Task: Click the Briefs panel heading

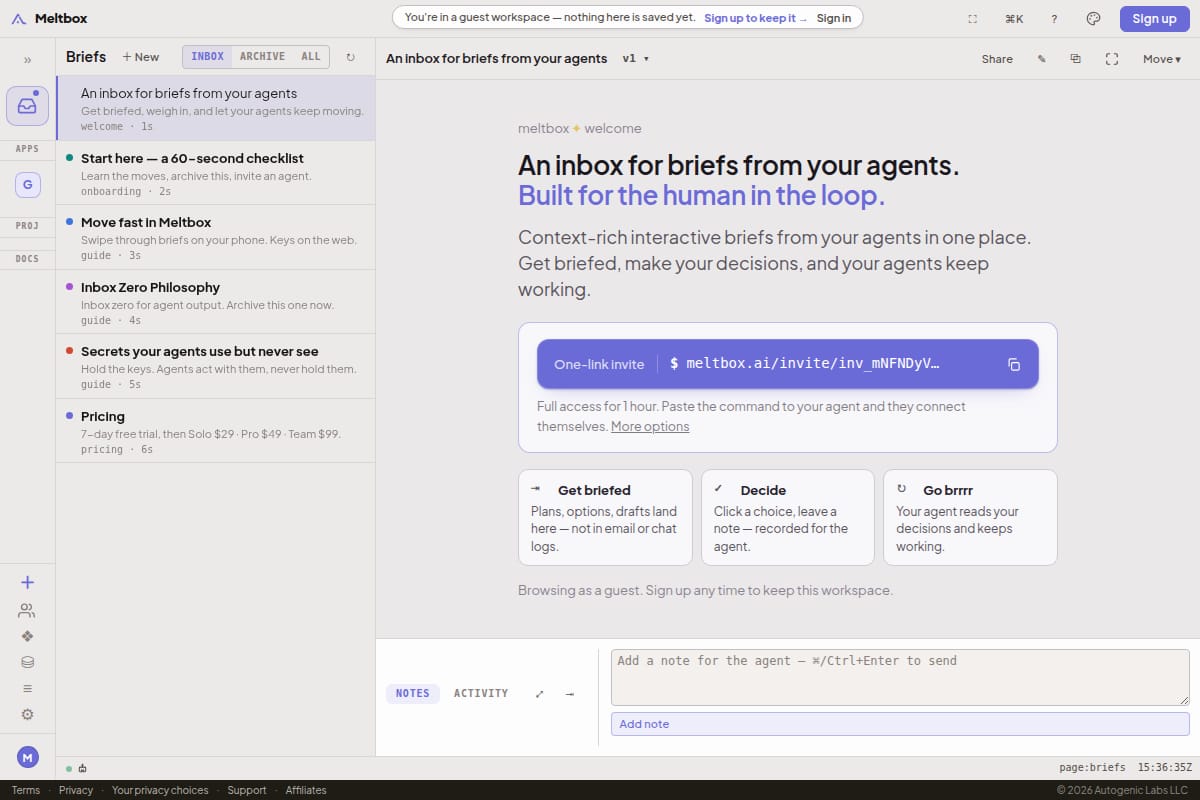Action: coord(86,57)
